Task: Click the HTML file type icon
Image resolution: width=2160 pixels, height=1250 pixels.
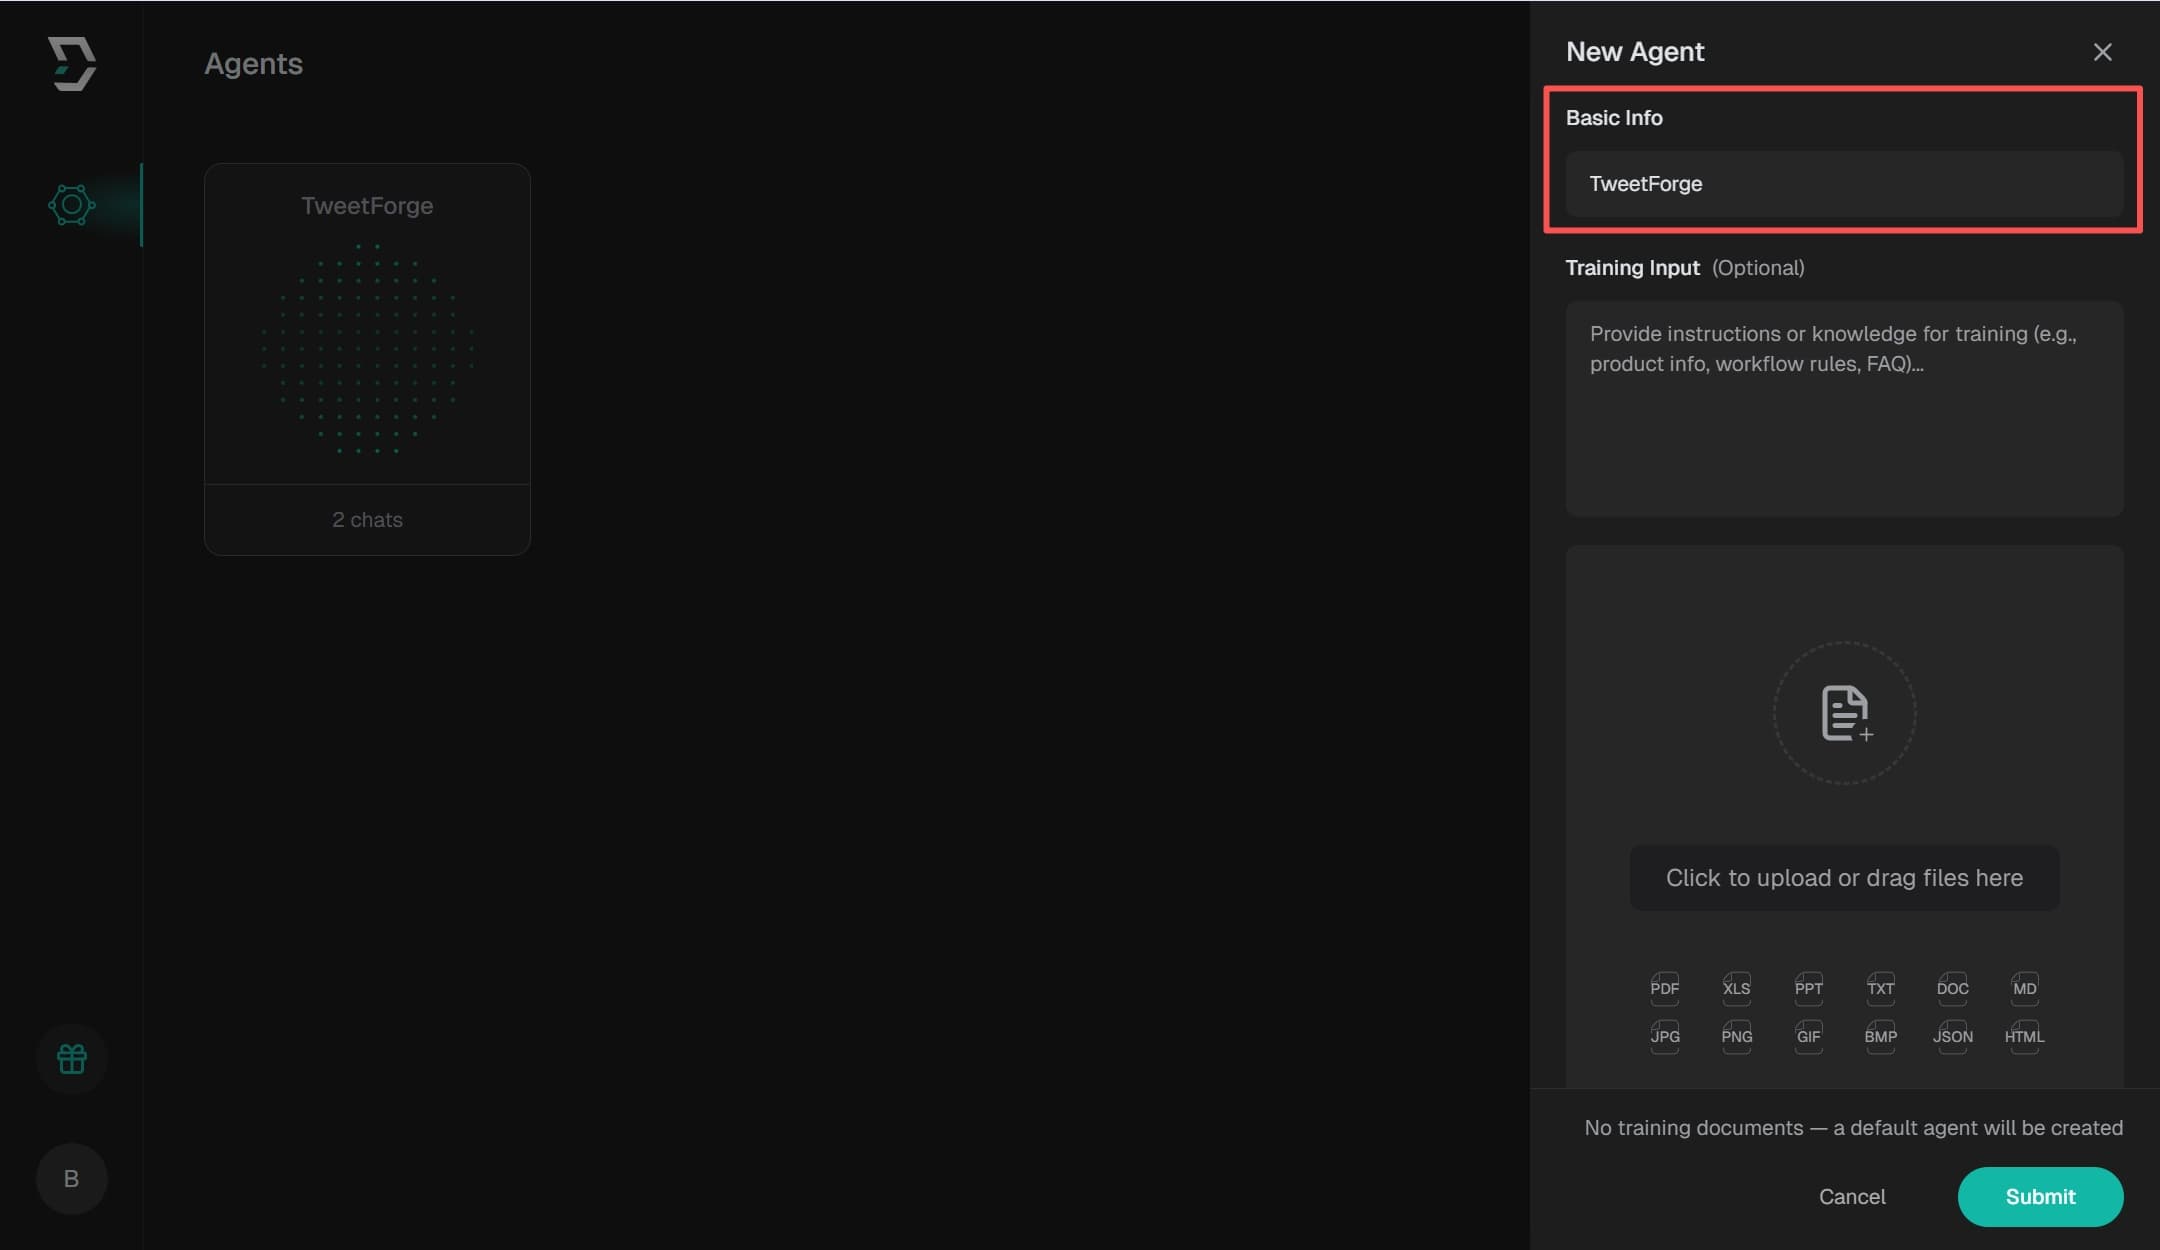Action: pyautogui.click(x=2024, y=1036)
